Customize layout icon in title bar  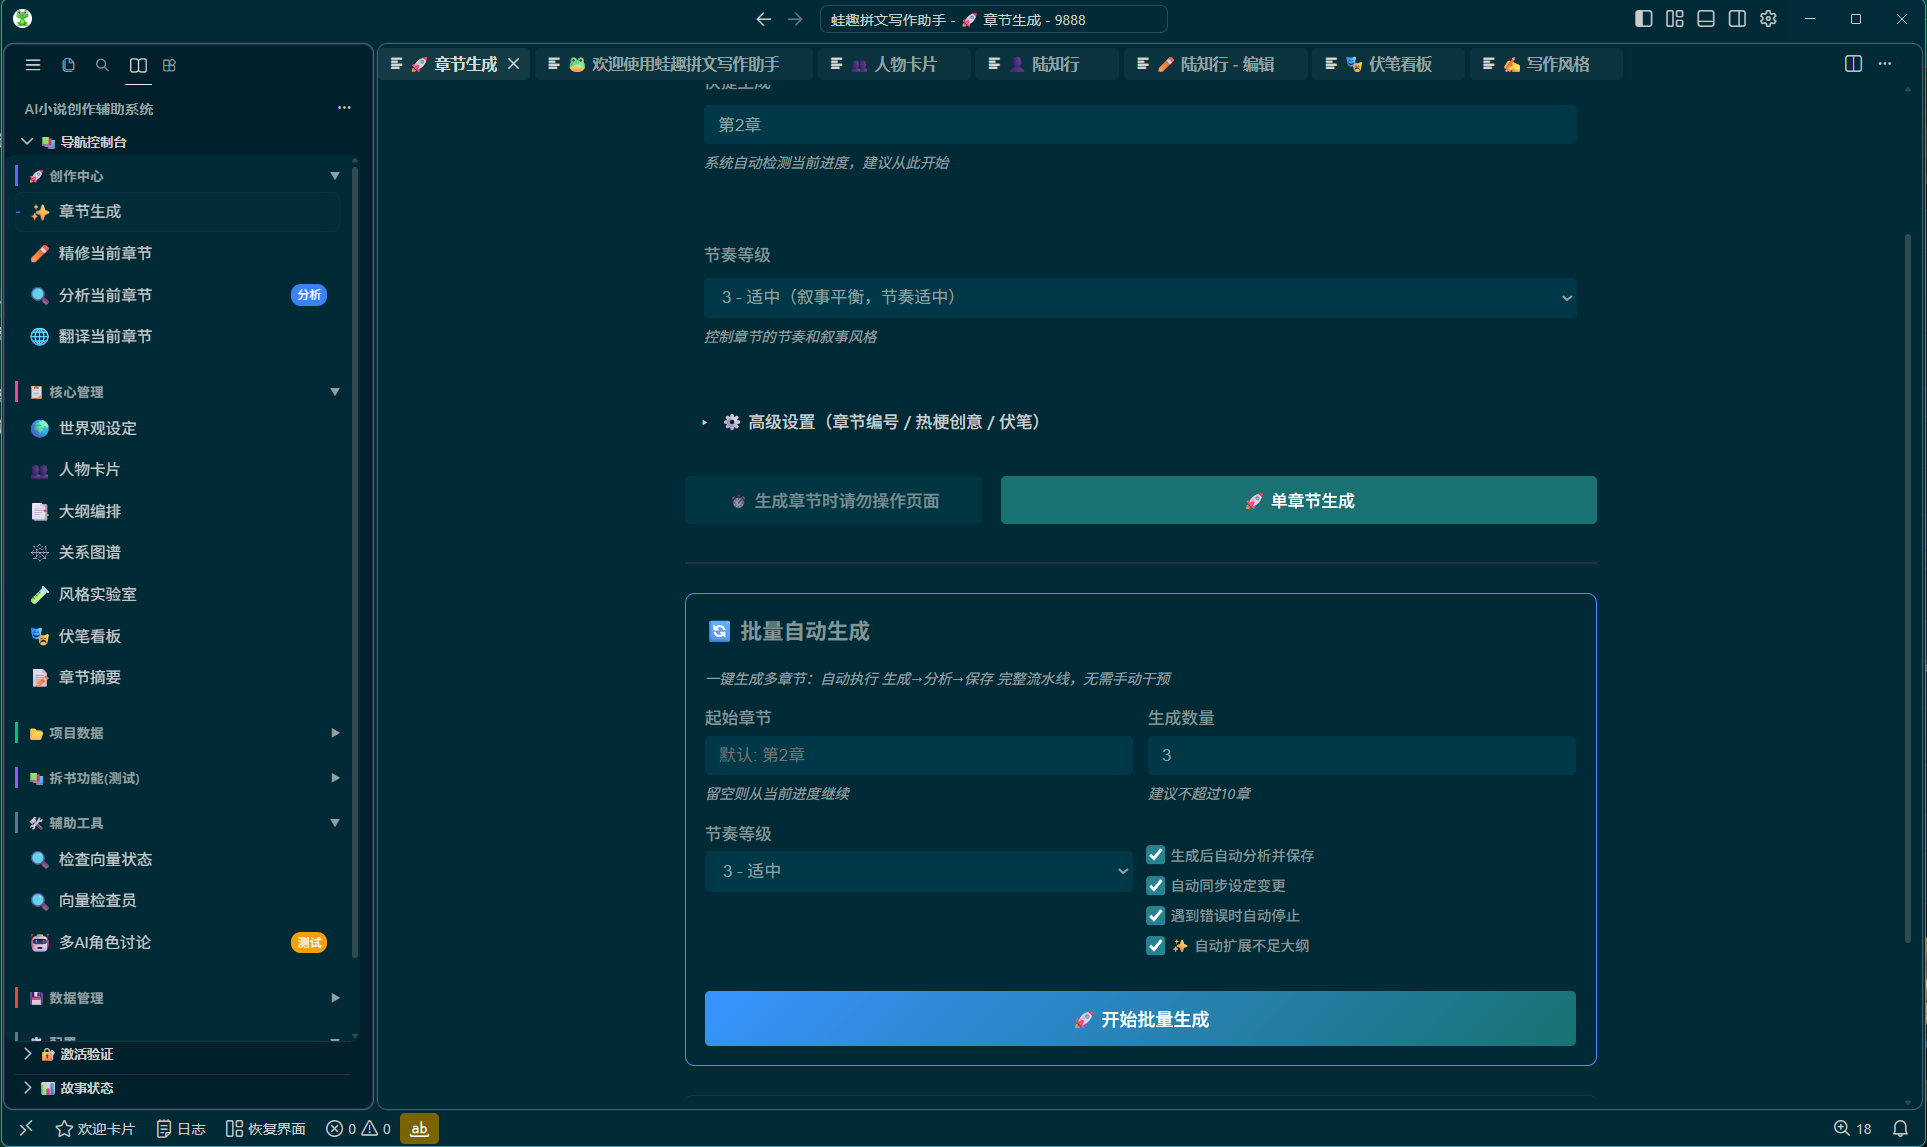(1675, 19)
